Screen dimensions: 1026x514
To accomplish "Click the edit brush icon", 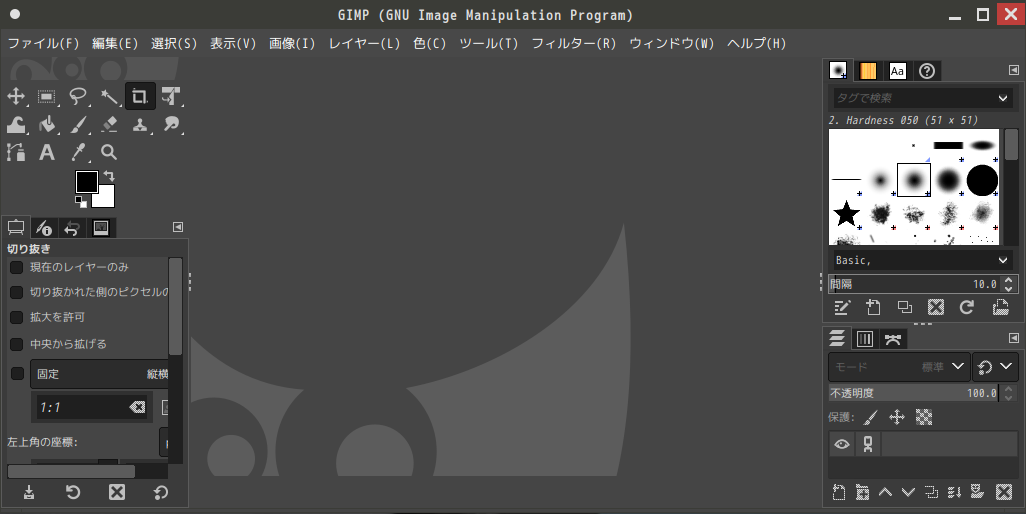I will pos(842,307).
